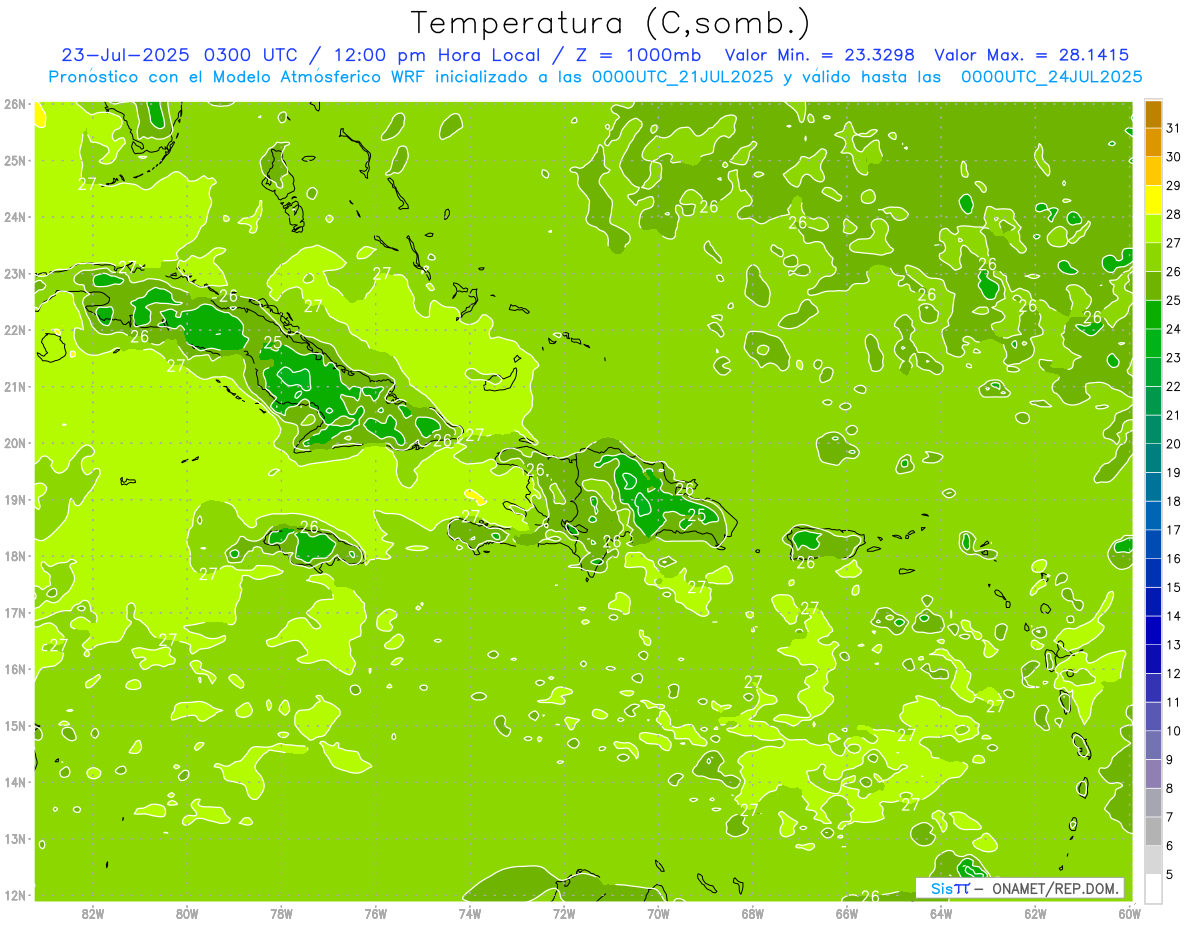Click the 12N latitude axis label
The width and height of the screenshot is (1200, 927).
[15, 895]
